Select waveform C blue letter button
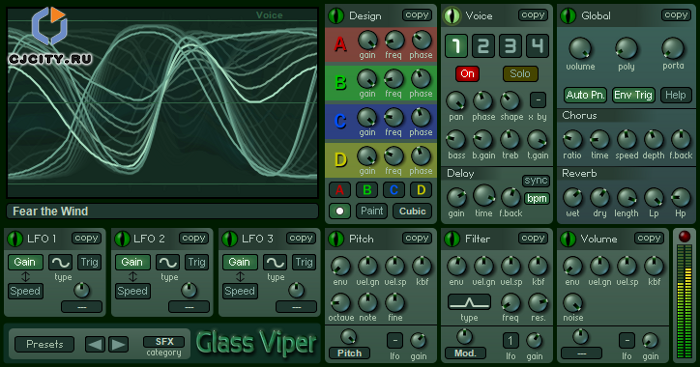 [394, 190]
